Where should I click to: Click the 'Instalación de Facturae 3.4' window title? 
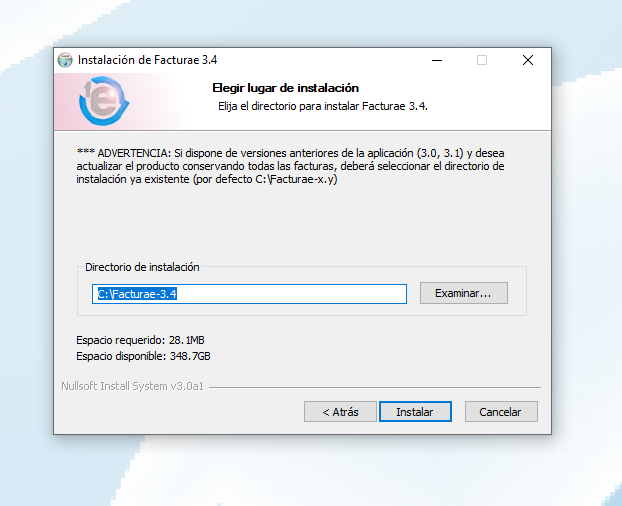coord(148,60)
